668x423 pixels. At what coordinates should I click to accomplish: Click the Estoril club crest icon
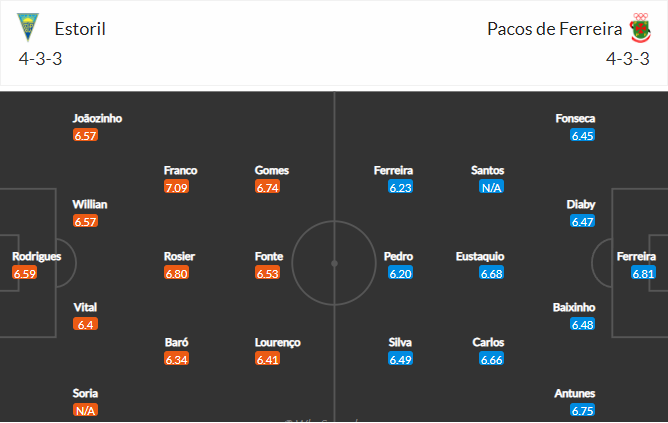[x=28, y=27]
